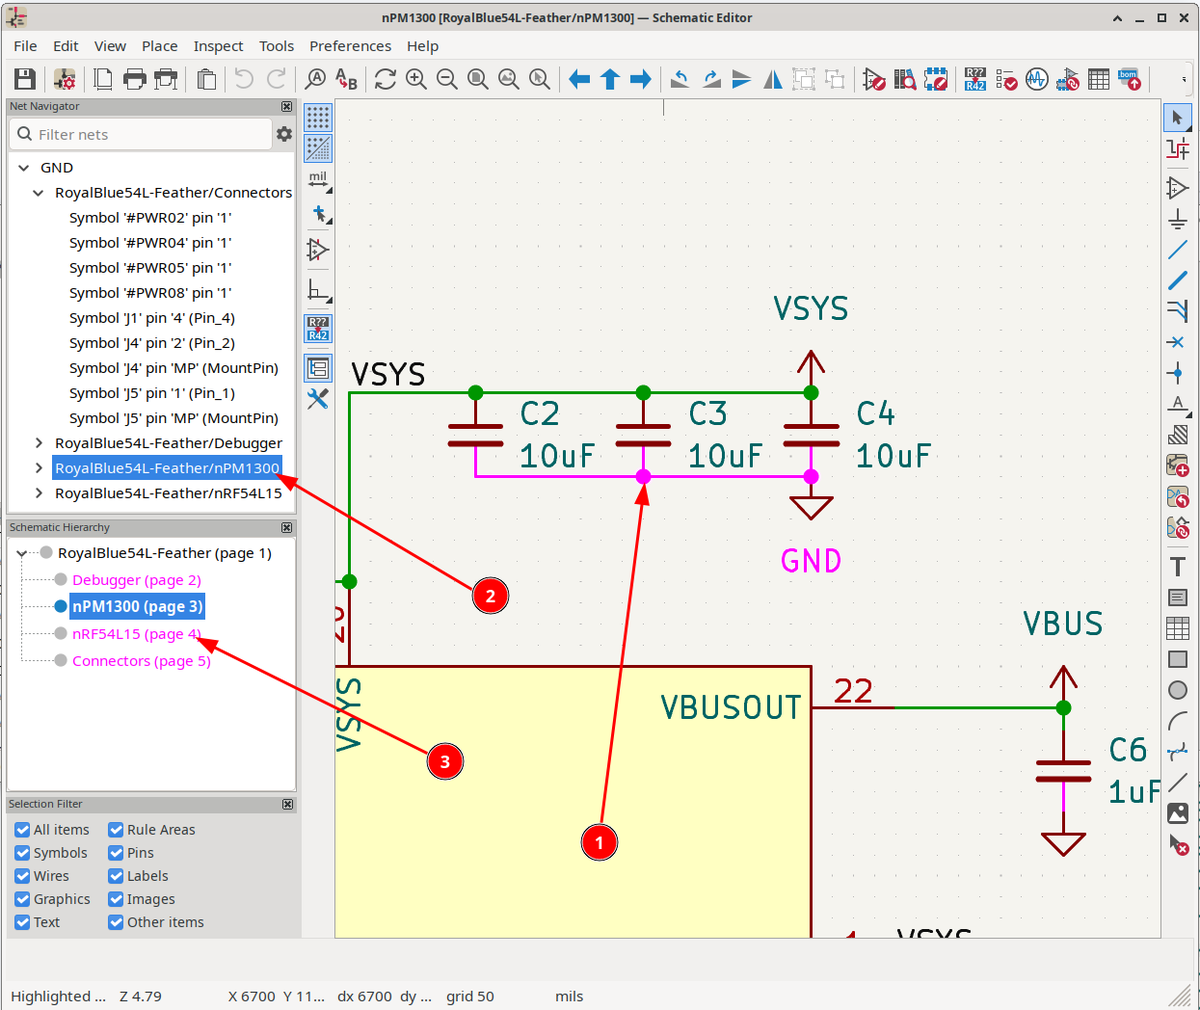Collapse RoyalBlue54L-Feather/Connectors node
The image size is (1200, 1010).
tap(39, 193)
